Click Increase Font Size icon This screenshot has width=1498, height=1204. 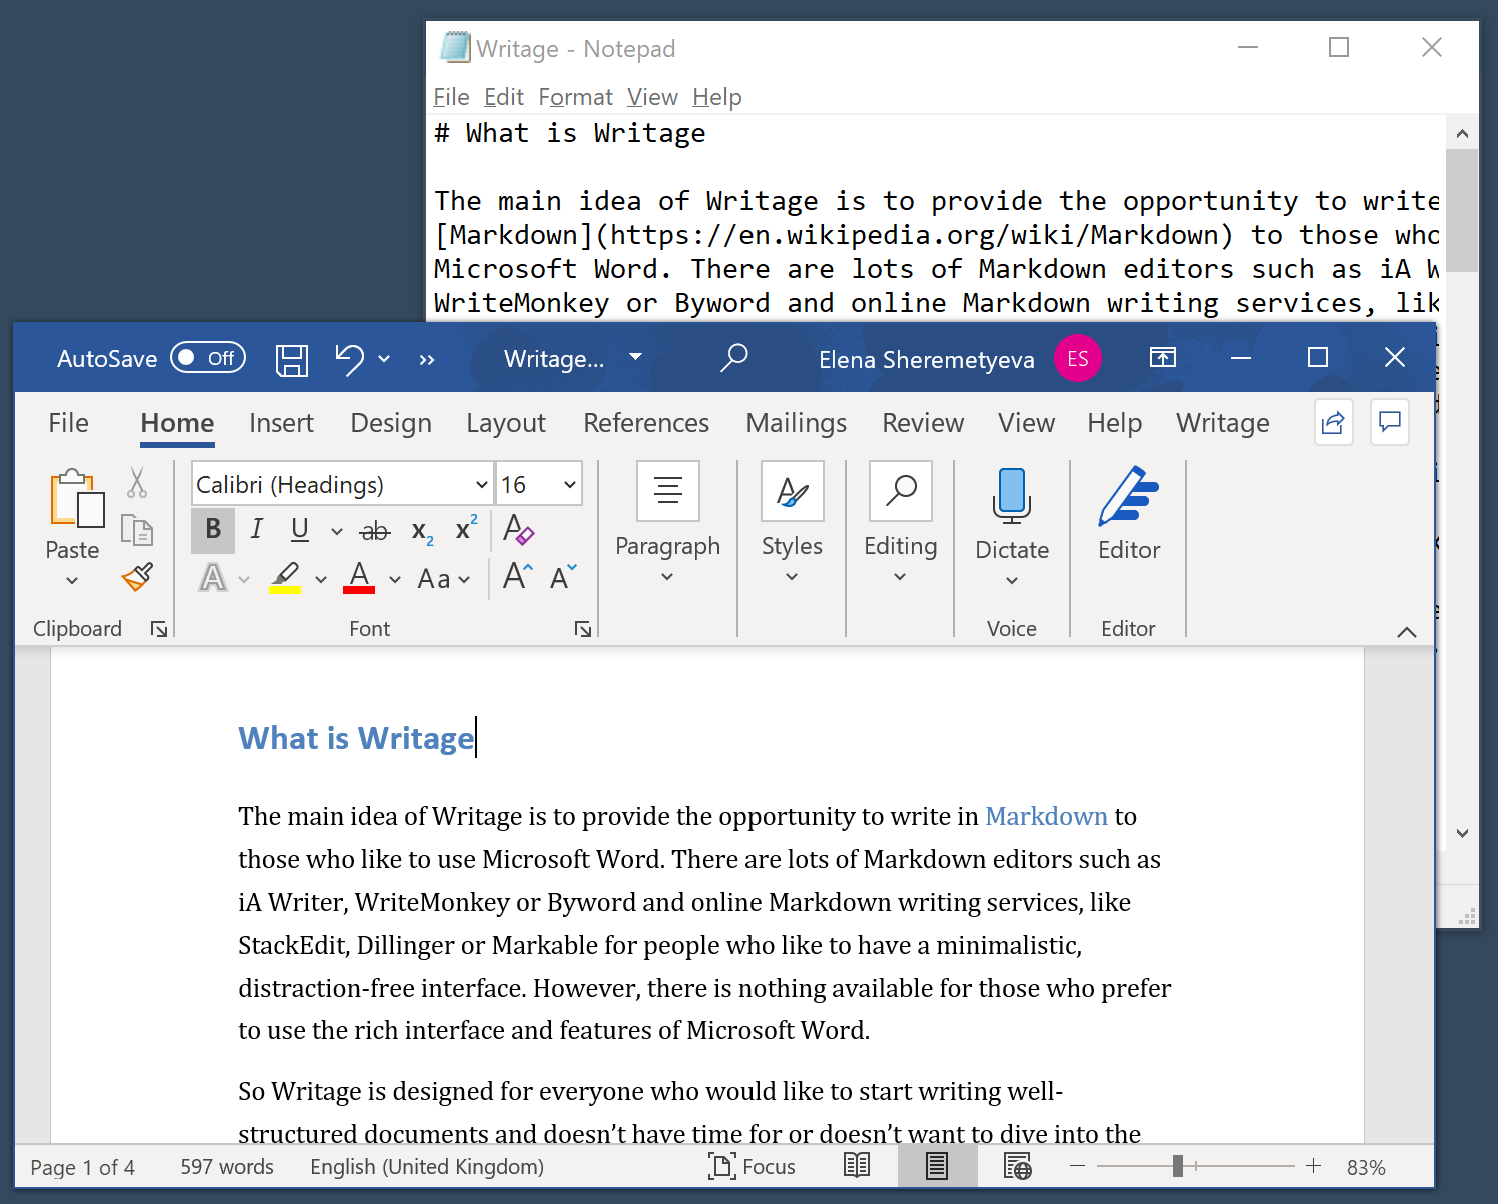pyautogui.click(x=518, y=576)
